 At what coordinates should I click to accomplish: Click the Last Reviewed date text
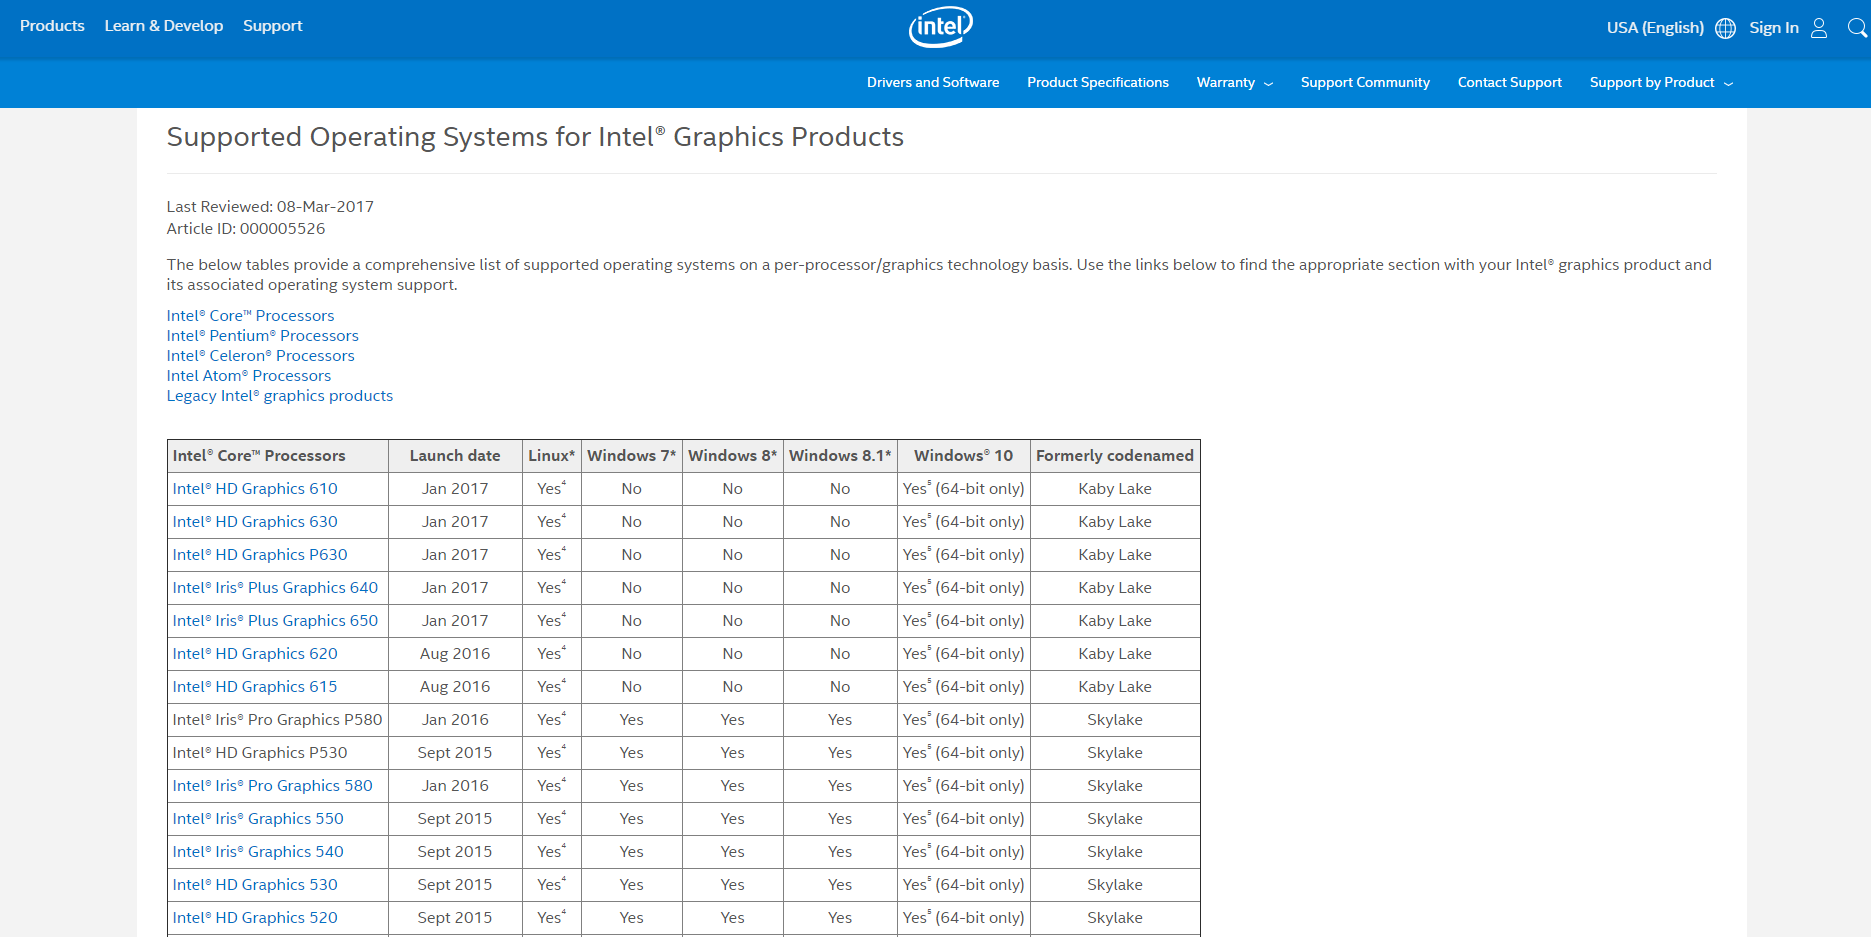pyautogui.click(x=270, y=207)
